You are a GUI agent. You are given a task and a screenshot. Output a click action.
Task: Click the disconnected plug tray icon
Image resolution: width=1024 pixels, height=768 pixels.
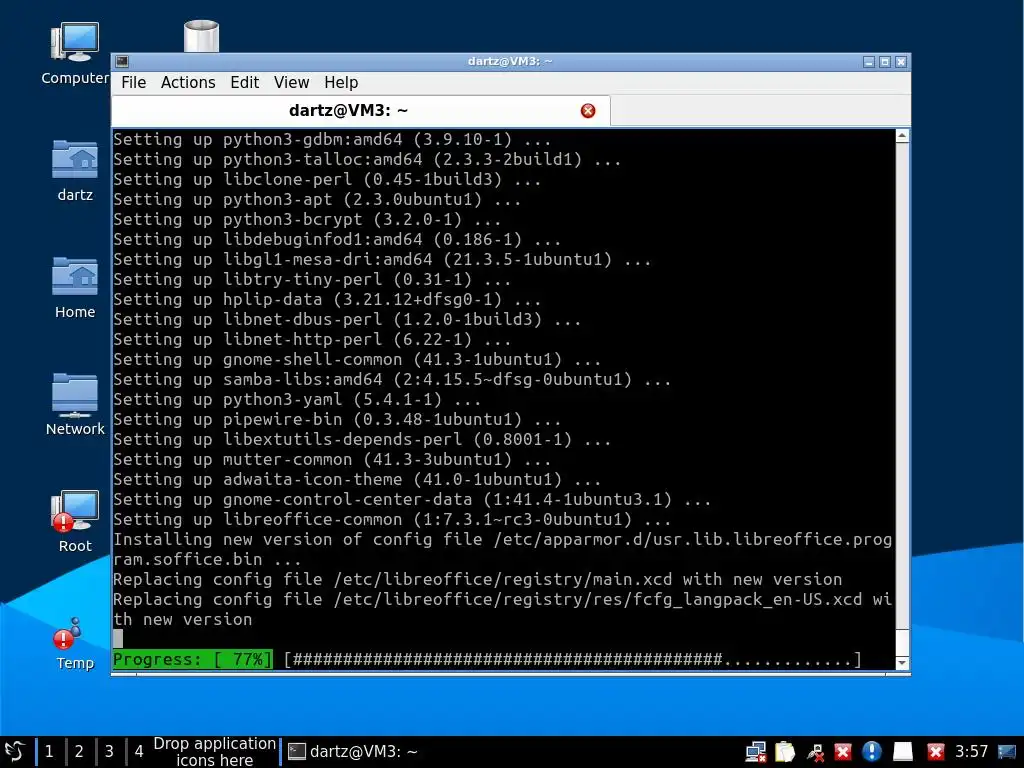815,752
